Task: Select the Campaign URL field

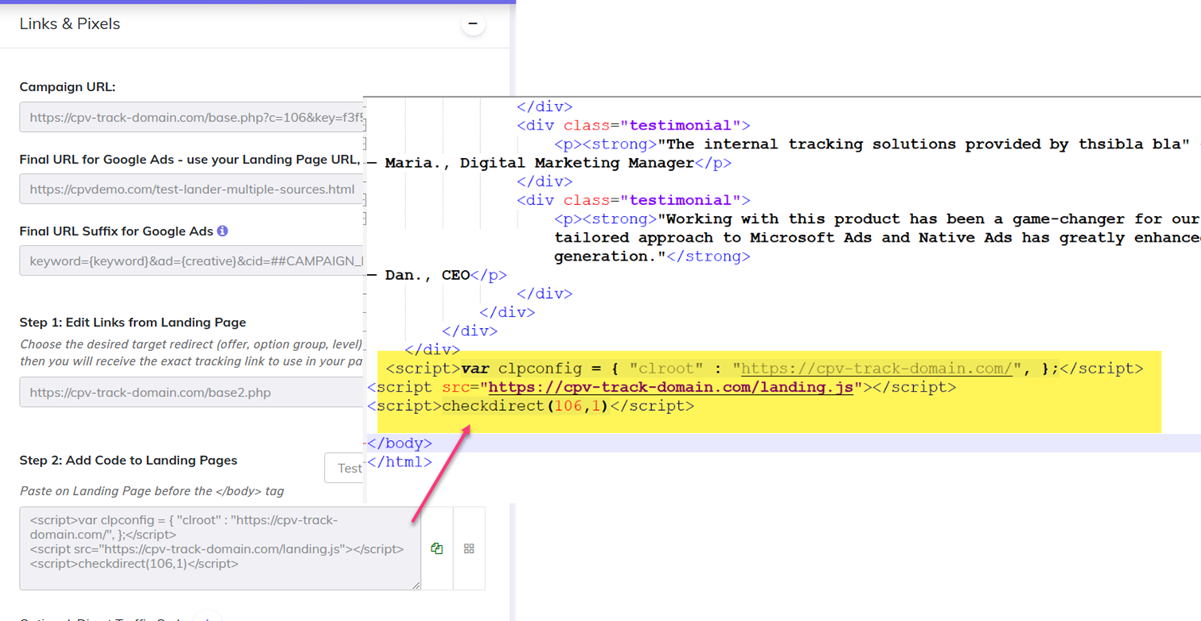Action: tap(180, 116)
